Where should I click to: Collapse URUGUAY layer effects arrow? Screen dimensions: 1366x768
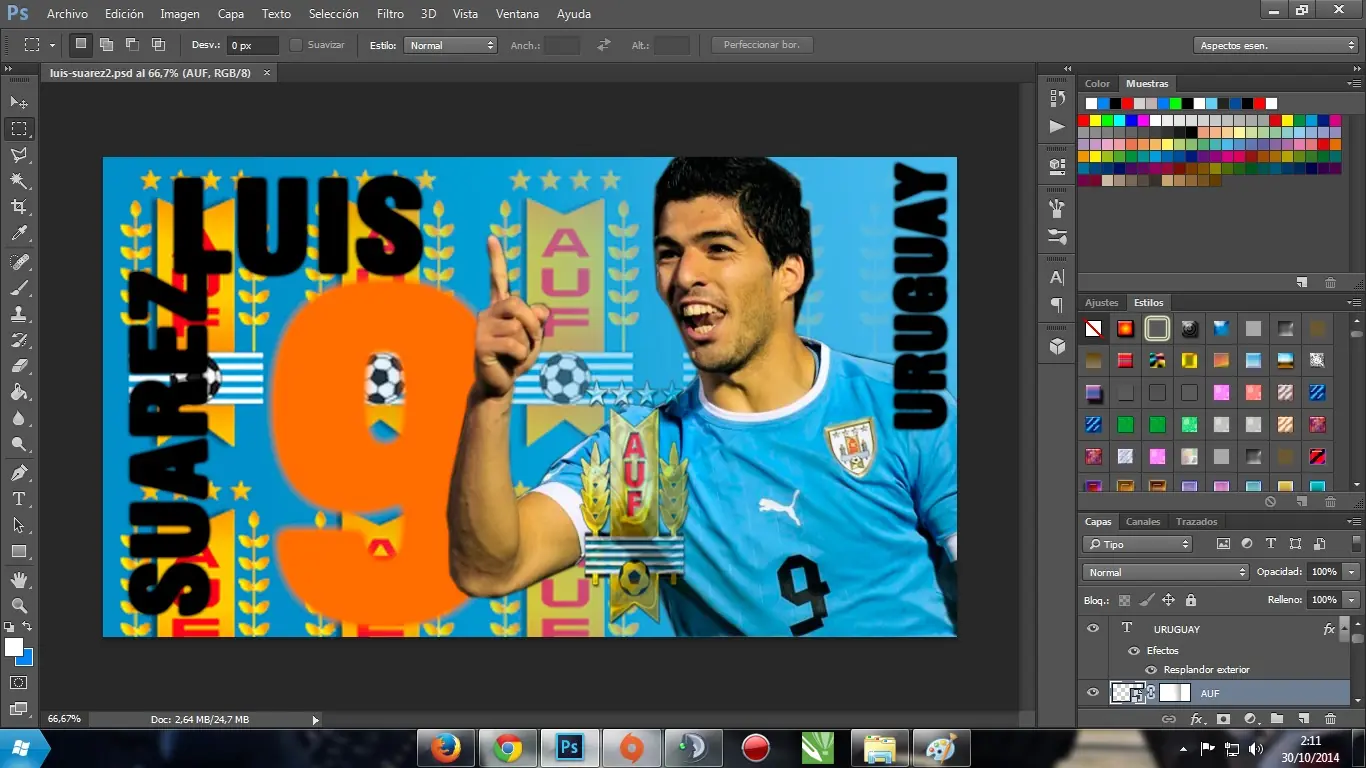click(1344, 629)
